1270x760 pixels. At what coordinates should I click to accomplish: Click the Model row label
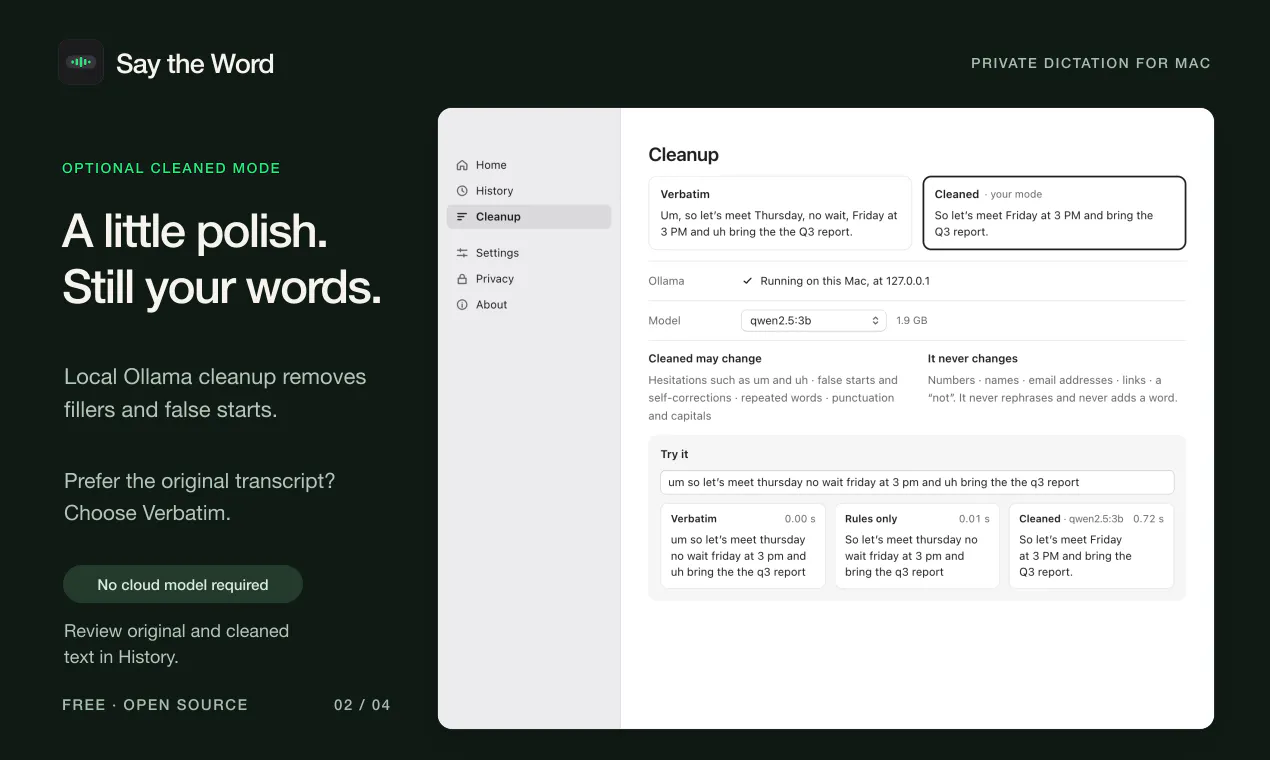coord(665,321)
